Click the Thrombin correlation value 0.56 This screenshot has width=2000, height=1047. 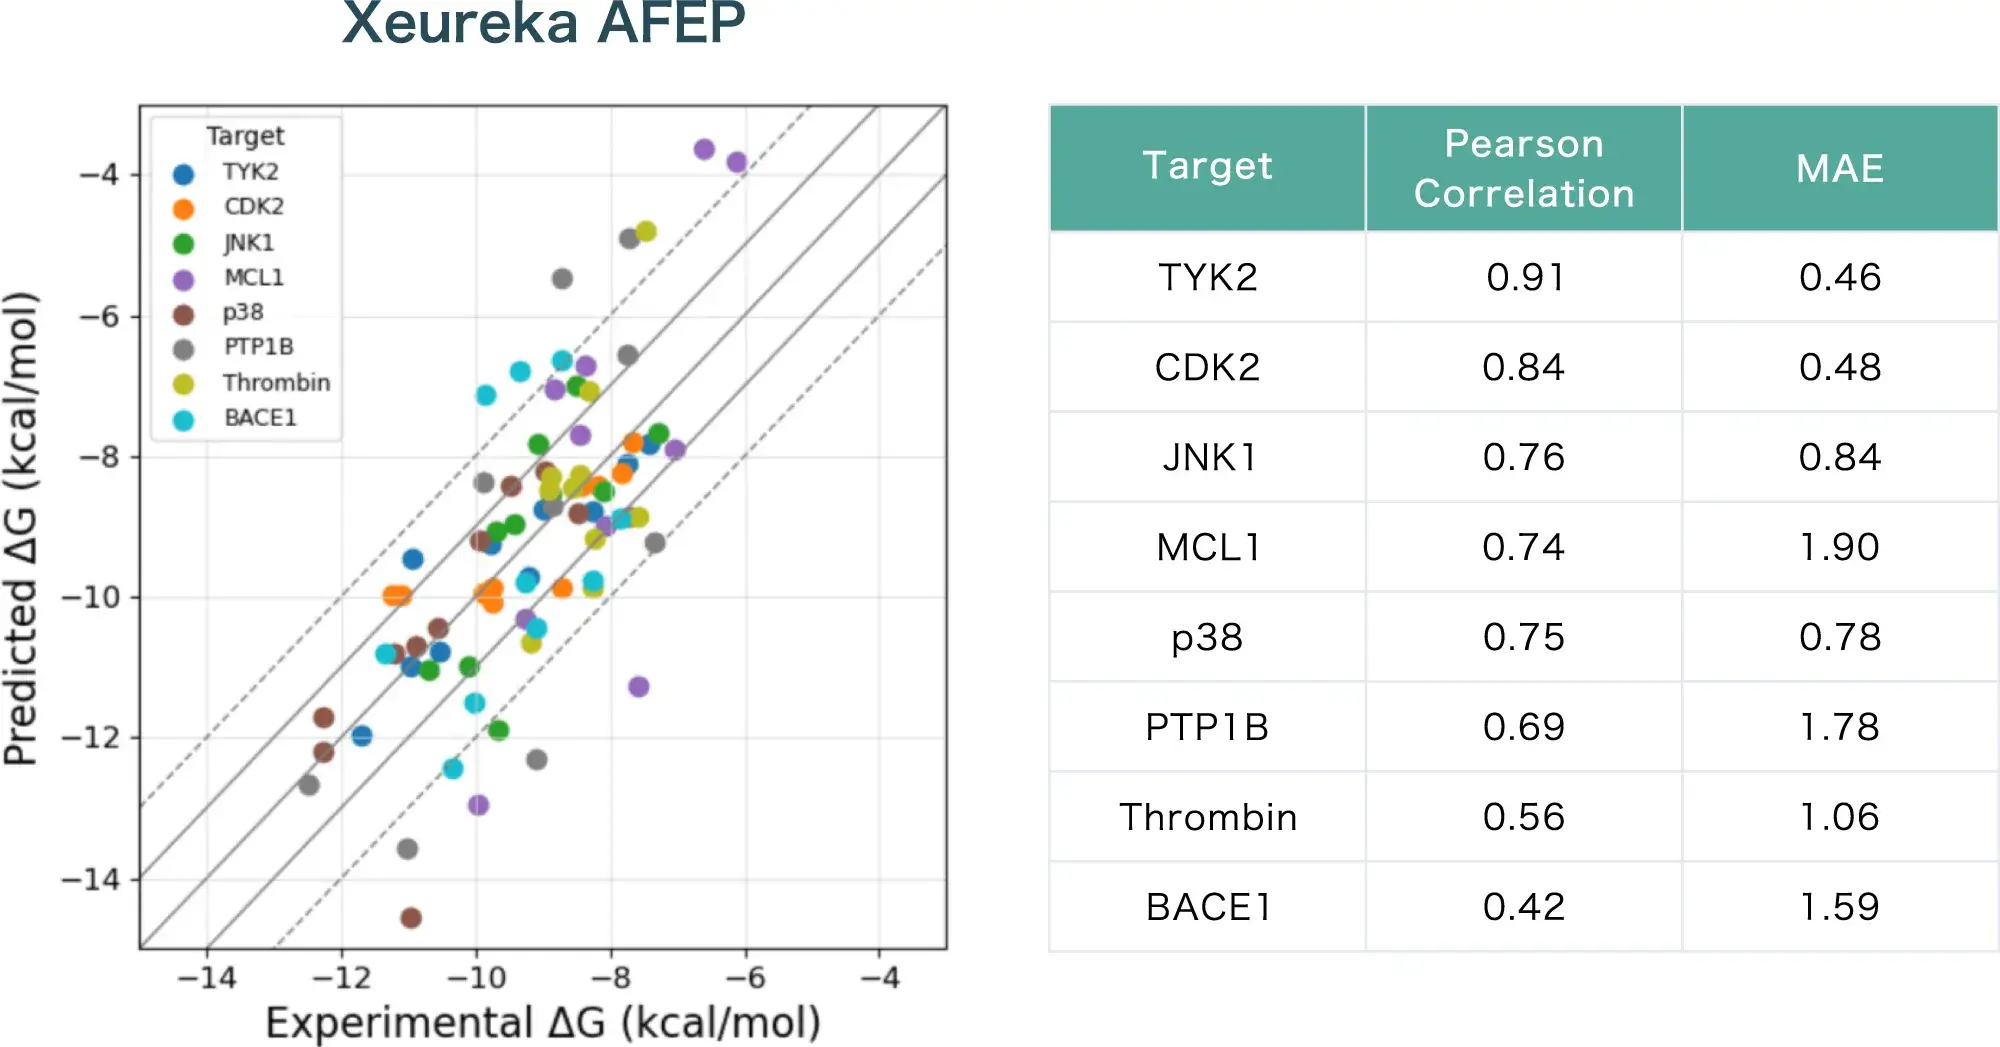[1524, 817]
